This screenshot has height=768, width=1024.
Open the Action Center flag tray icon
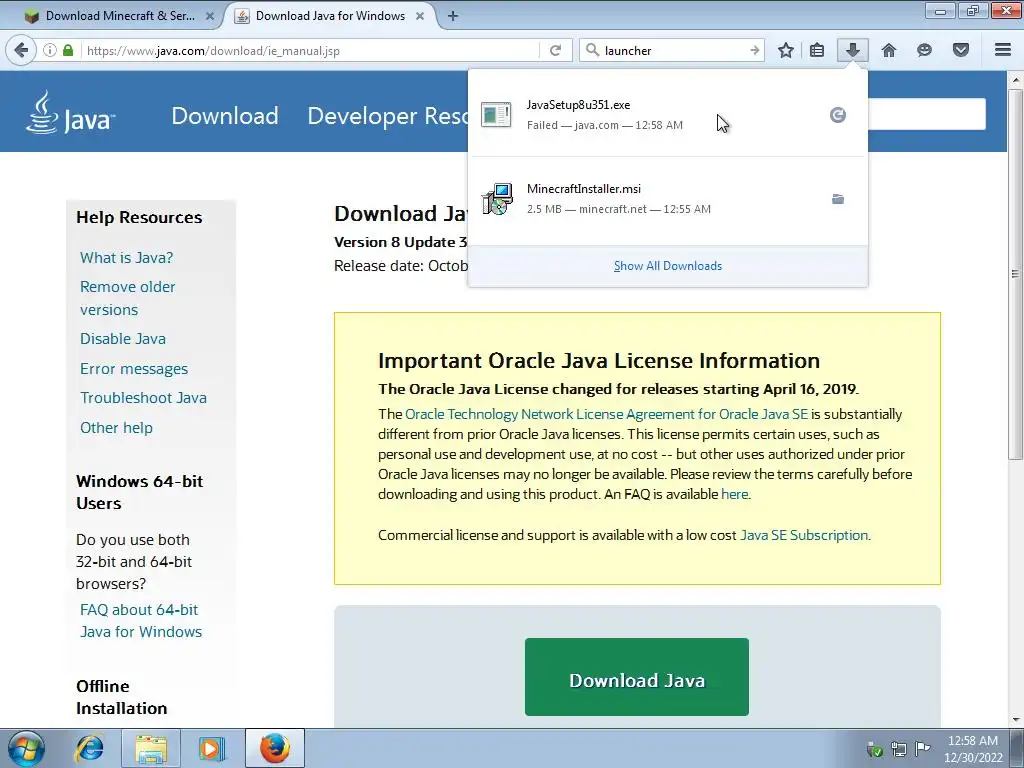[922, 748]
